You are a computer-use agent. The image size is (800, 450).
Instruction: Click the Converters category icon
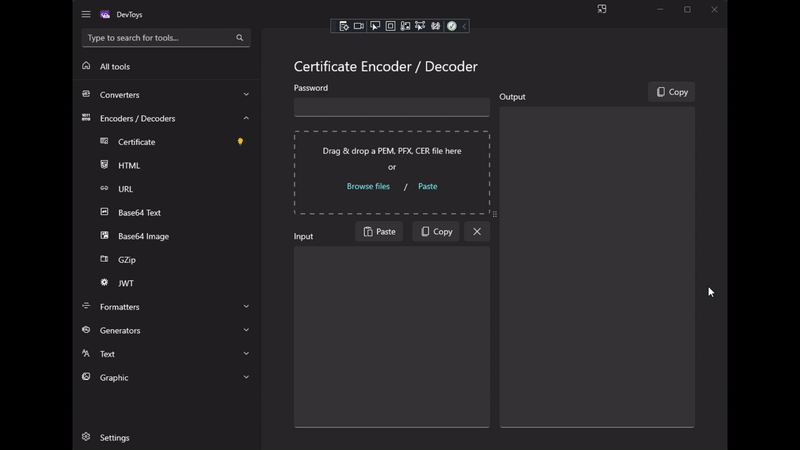click(86, 94)
